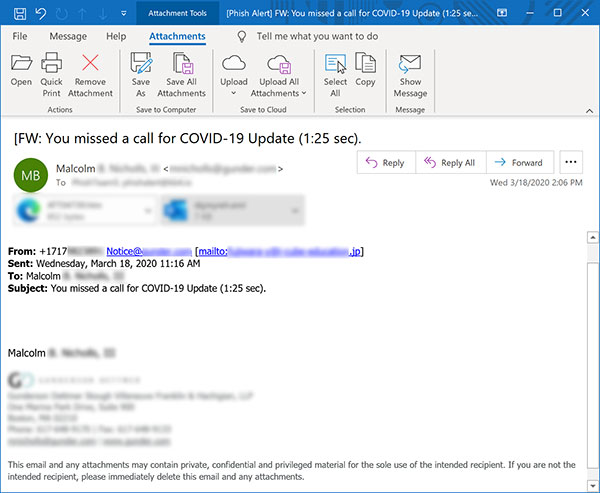Quick Print the attachment
The image size is (600, 493).
[x=51, y=75]
